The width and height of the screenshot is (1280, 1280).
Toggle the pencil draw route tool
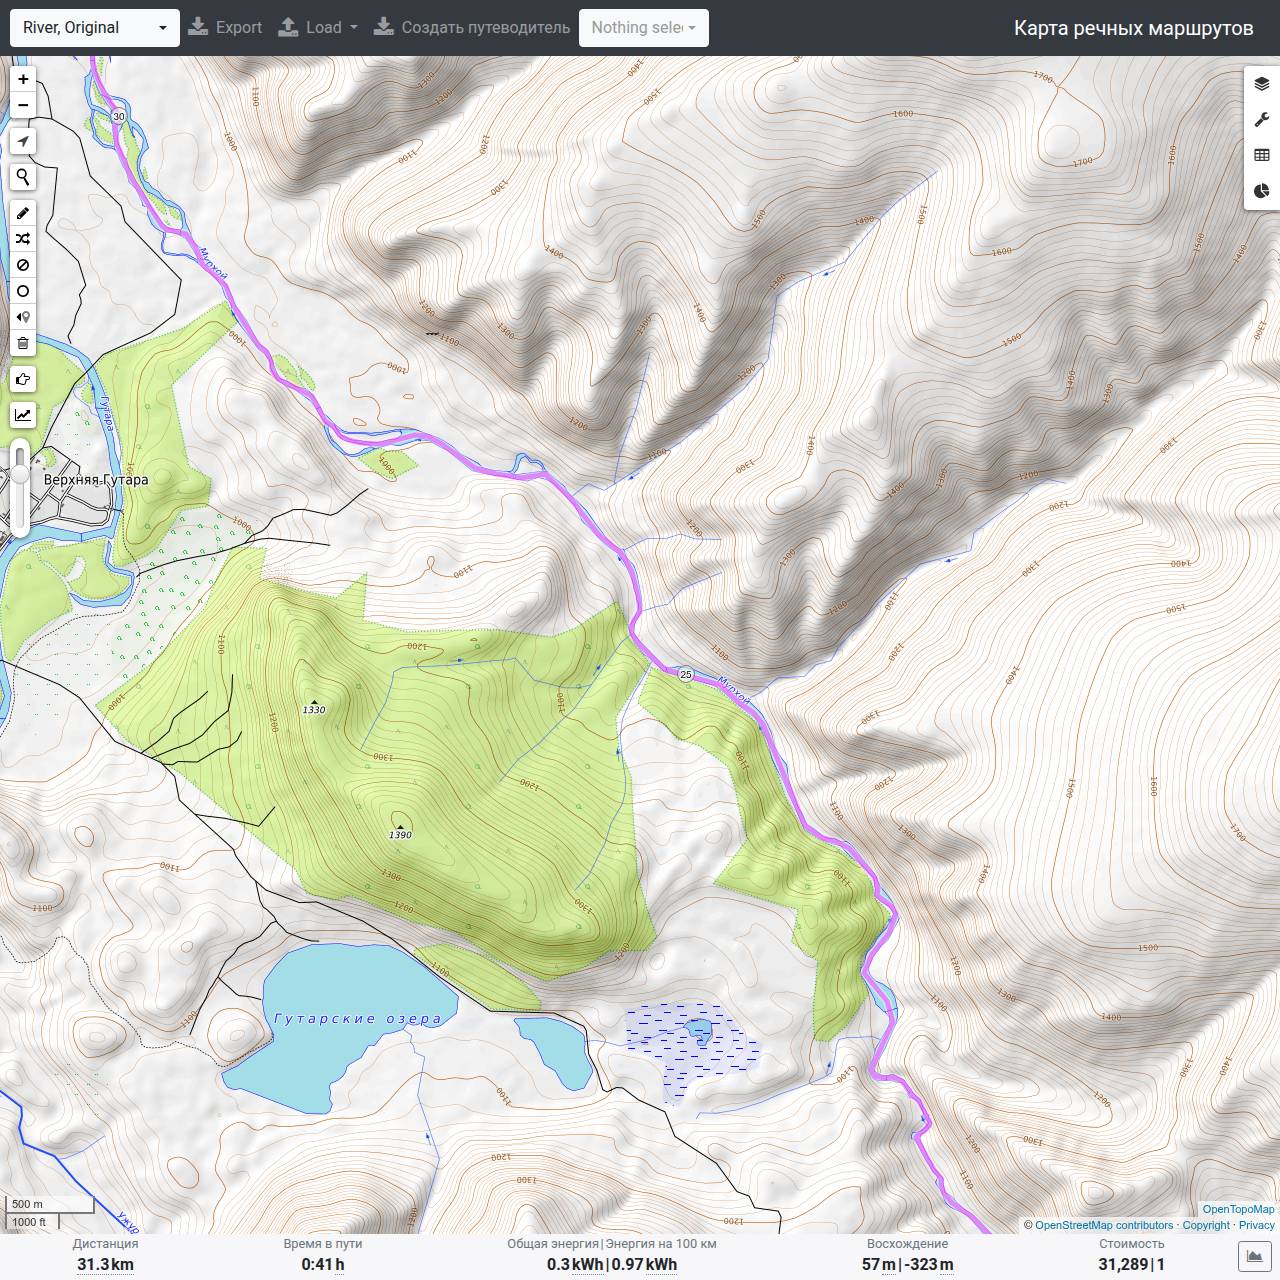click(23, 213)
